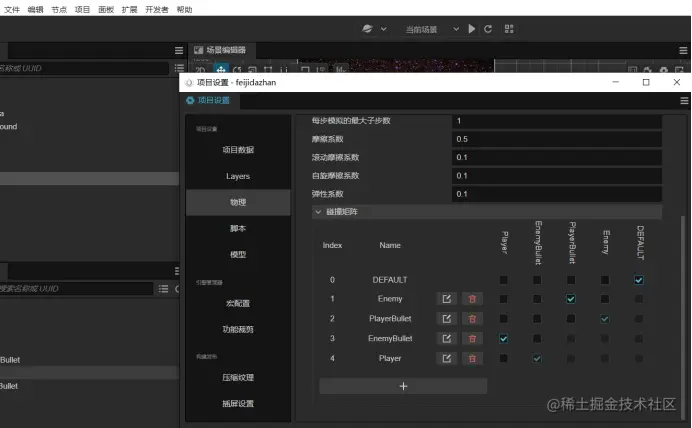692x428 pixels.
Task: Select the move gizmo tool in scene editor
Action: coord(221,69)
